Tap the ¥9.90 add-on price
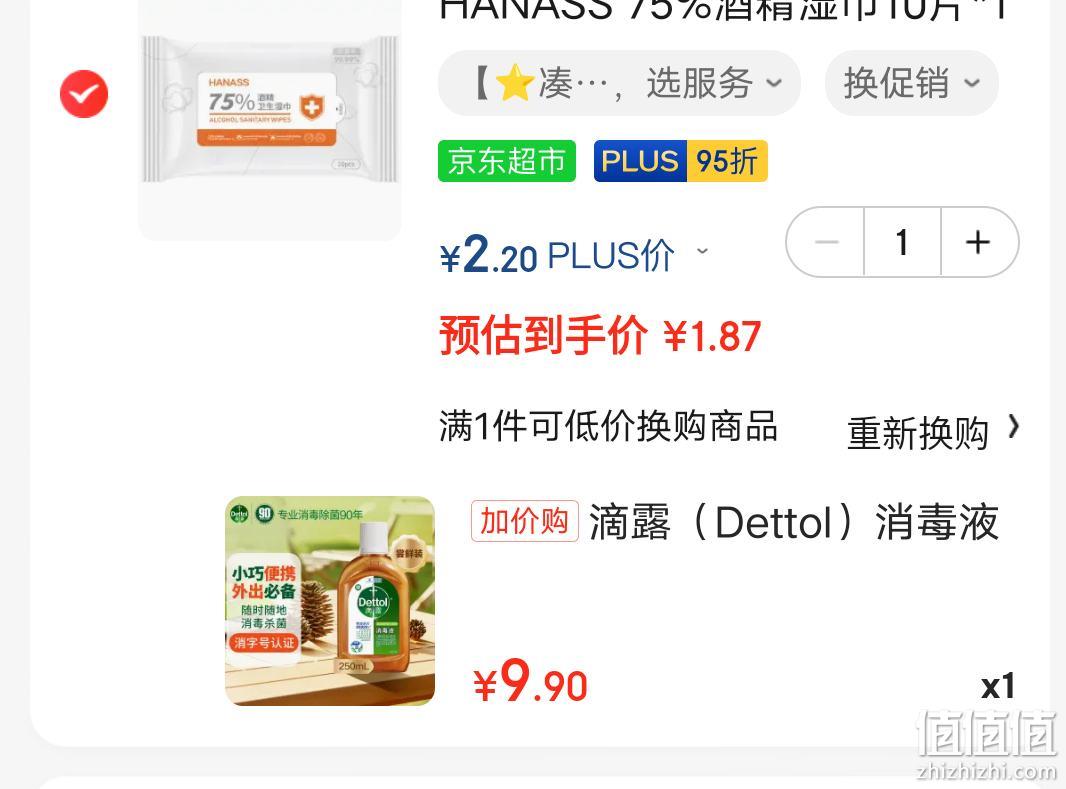 coord(530,682)
